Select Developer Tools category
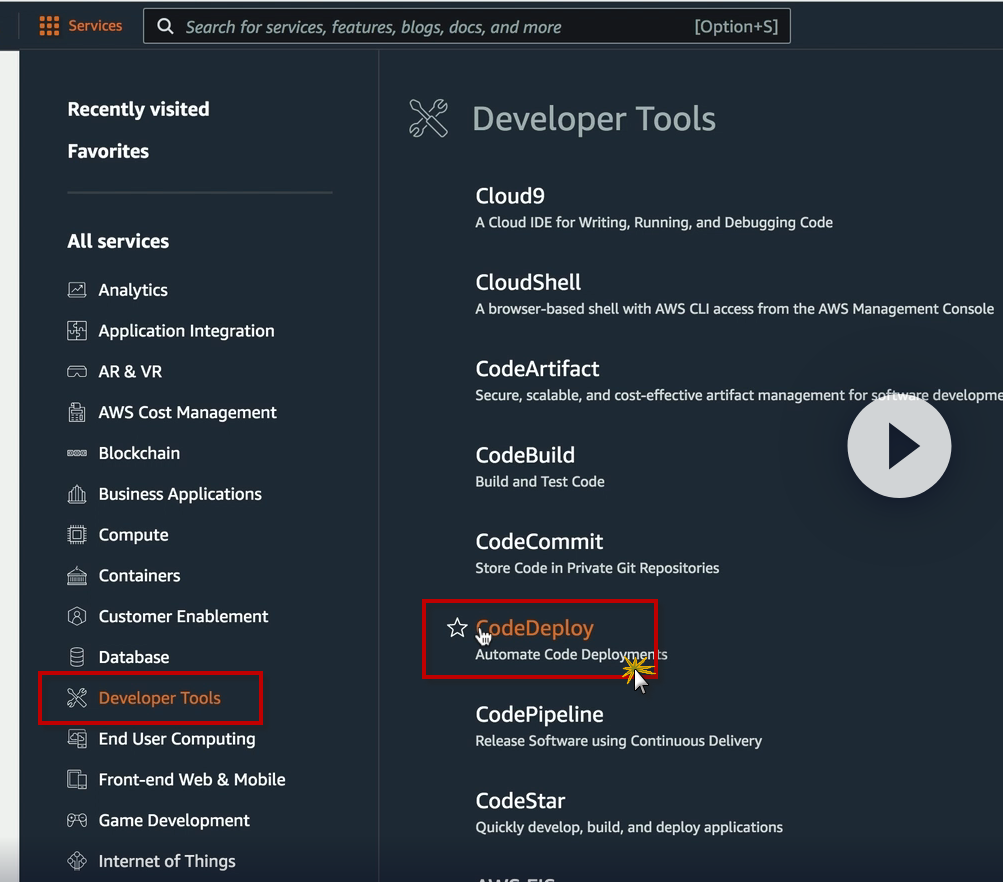 159,698
